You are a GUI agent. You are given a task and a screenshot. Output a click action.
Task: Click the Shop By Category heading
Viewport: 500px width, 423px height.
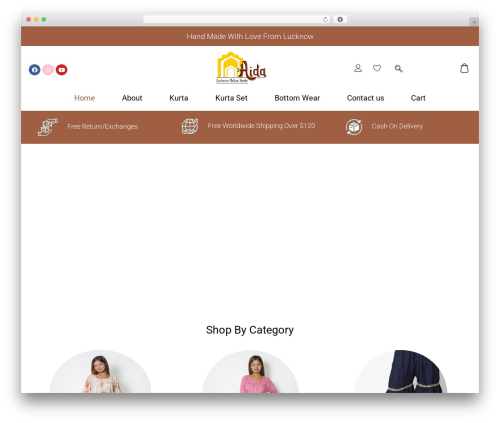250,330
